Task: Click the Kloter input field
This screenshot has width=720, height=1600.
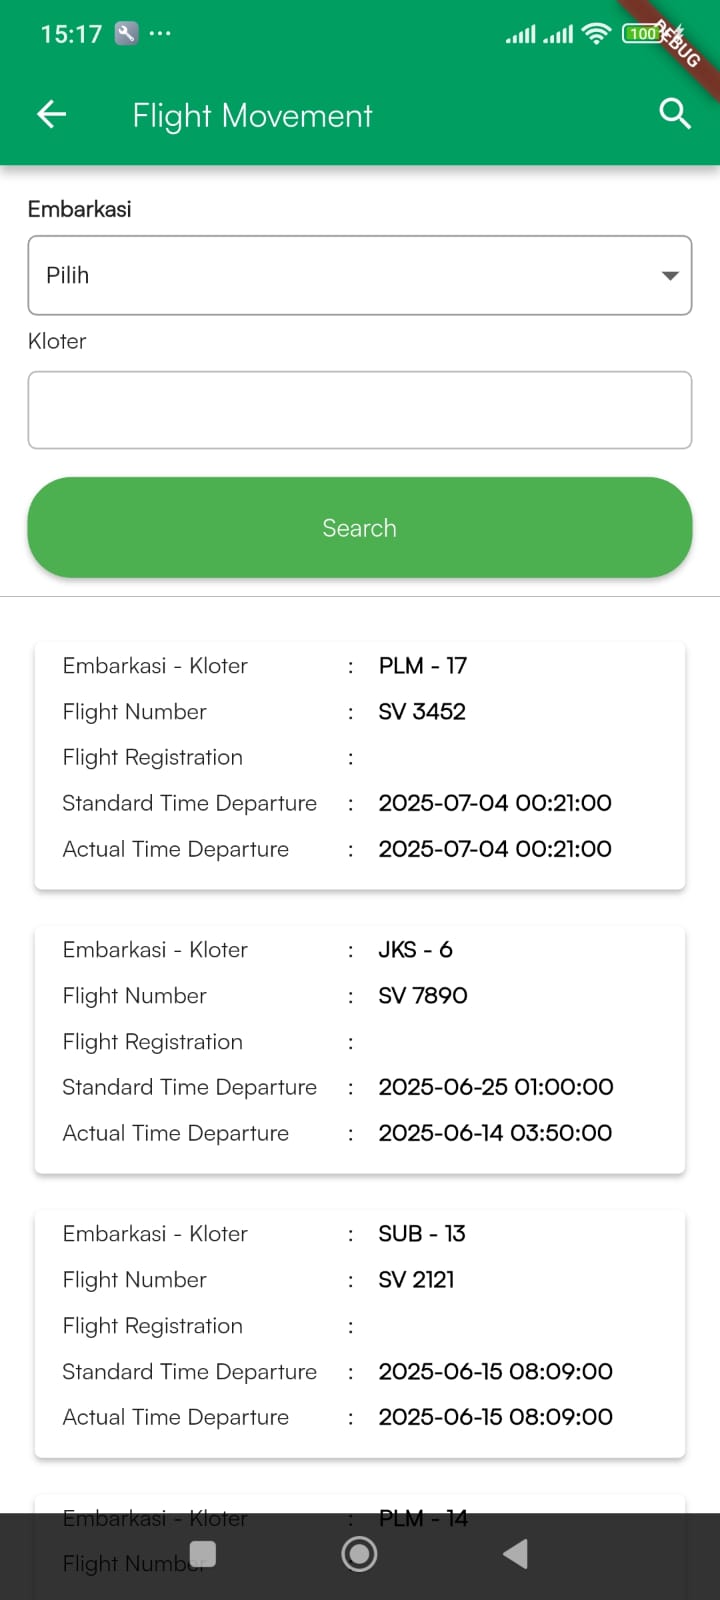Action: coord(360,410)
